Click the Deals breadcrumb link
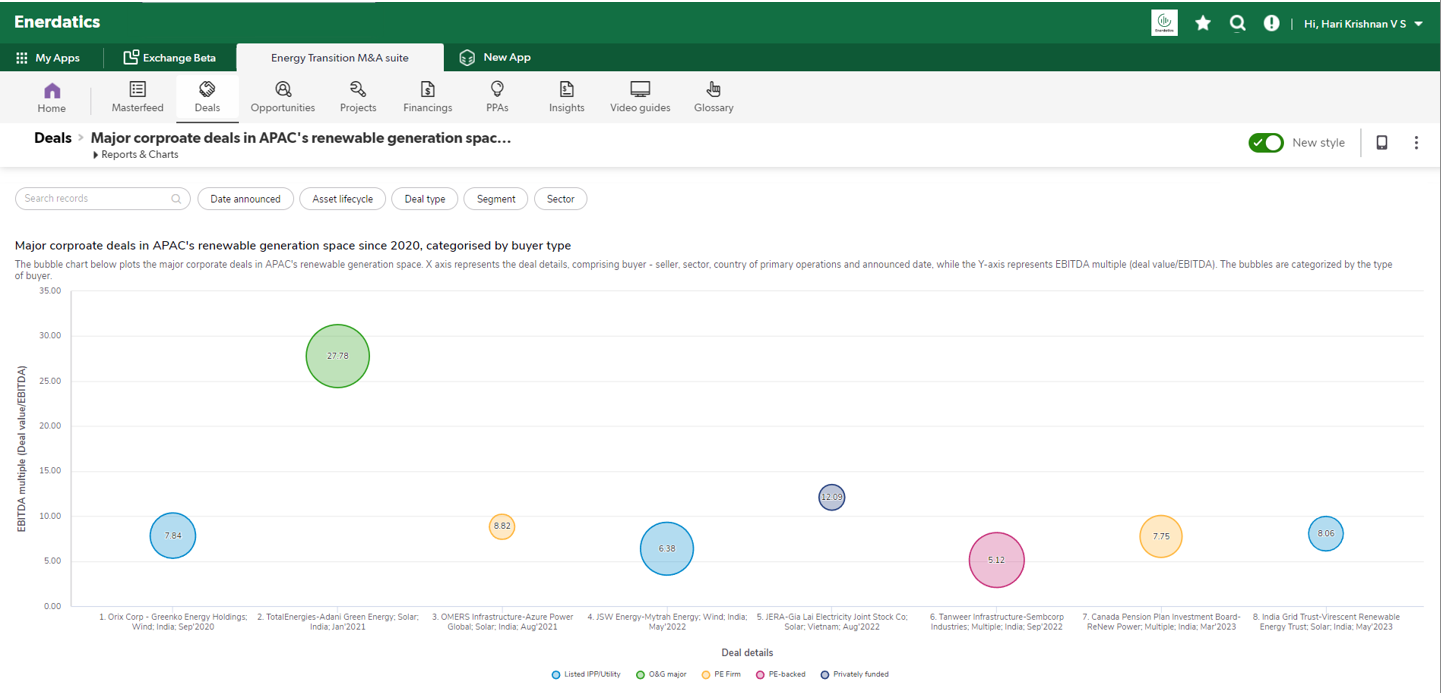This screenshot has width=1441, height=693. [x=53, y=138]
